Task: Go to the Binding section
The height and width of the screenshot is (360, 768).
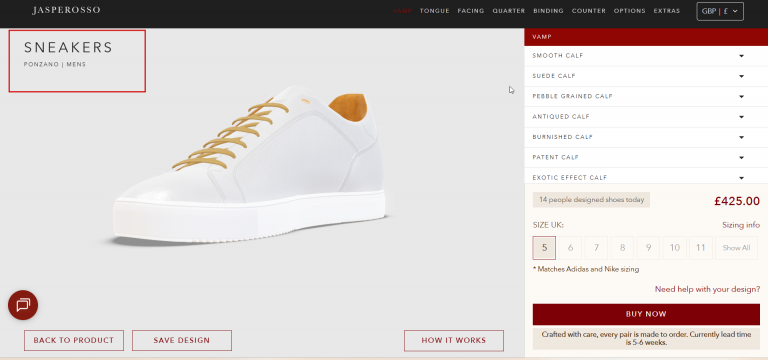Action: (x=549, y=11)
